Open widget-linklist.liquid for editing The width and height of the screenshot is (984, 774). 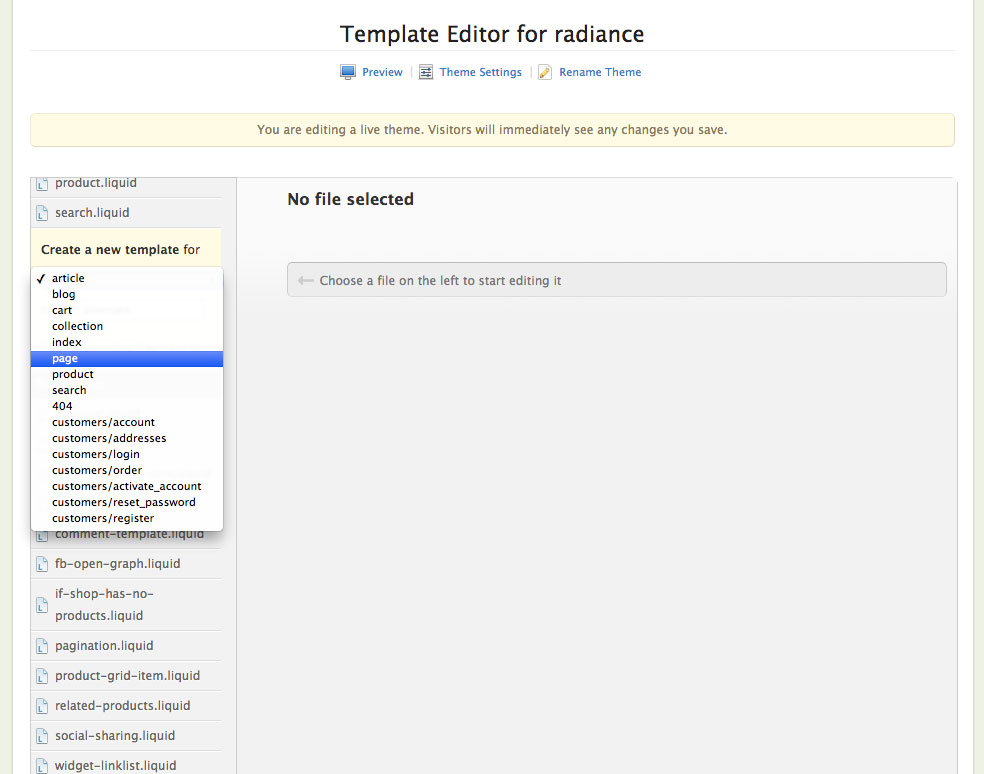pos(113,765)
